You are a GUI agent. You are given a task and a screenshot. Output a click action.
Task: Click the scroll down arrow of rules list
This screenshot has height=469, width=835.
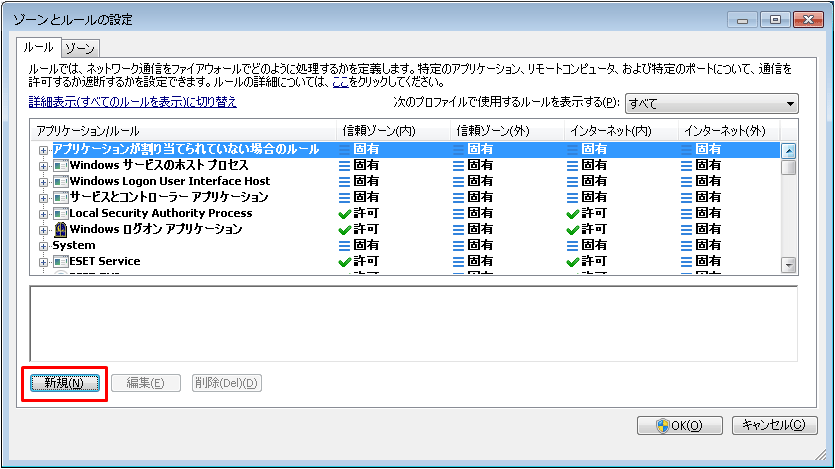point(788,264)
